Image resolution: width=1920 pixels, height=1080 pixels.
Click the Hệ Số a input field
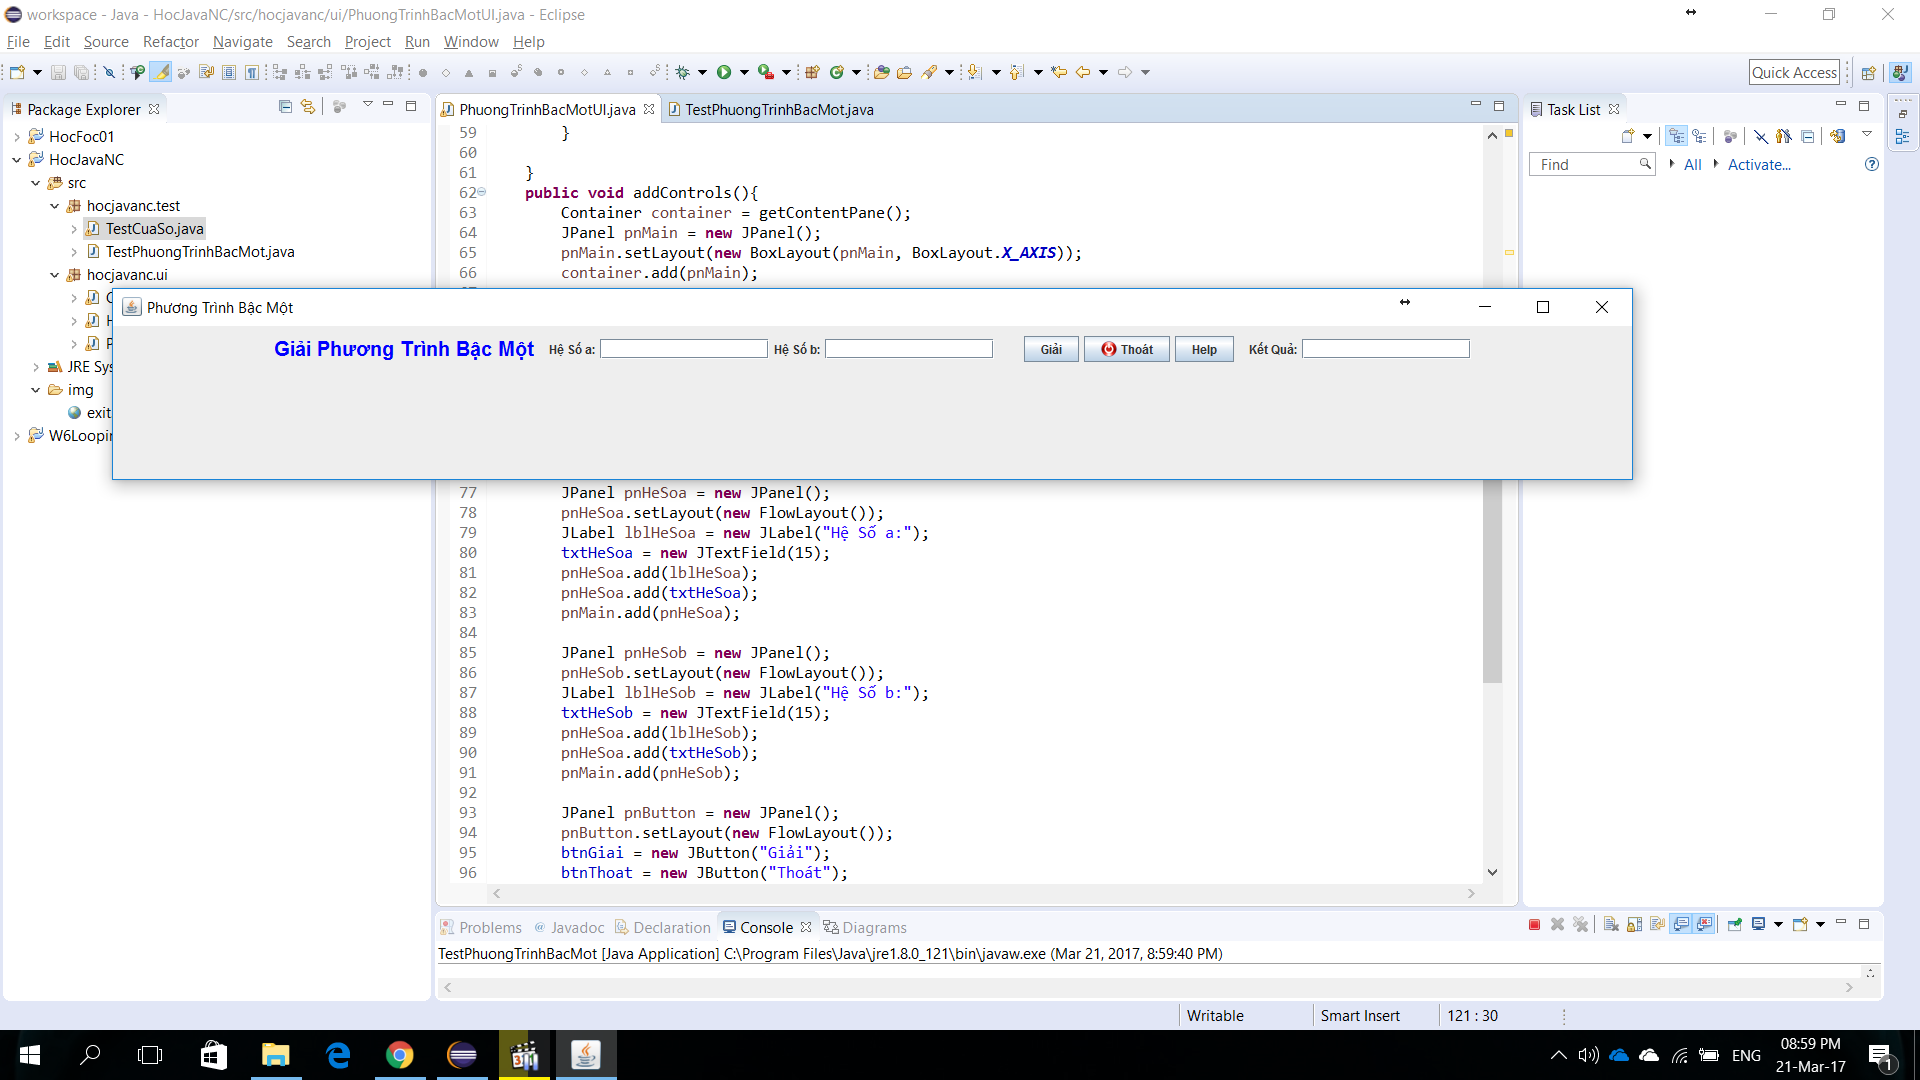pyautogui.click(x=683, y=349)
